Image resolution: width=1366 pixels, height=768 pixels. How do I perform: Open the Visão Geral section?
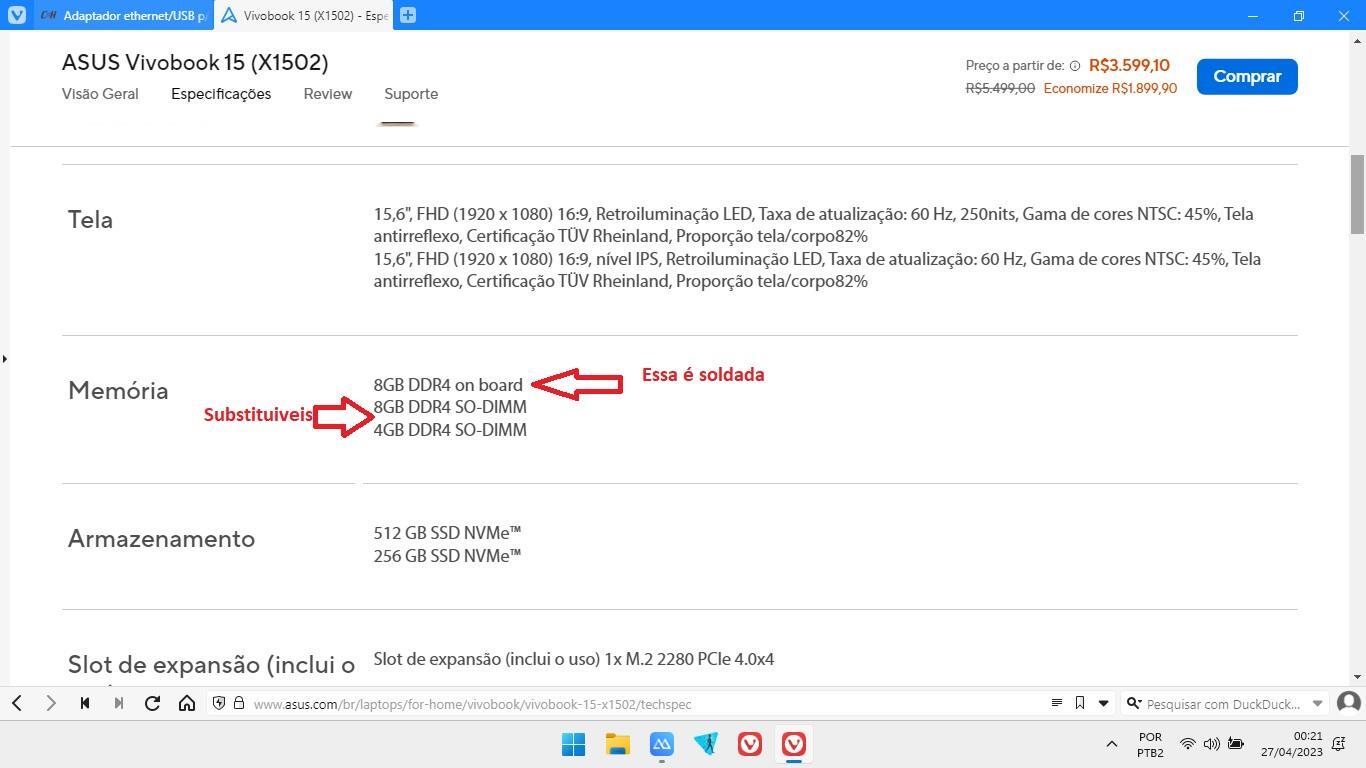pyautogui.click(x=100, y=94)
